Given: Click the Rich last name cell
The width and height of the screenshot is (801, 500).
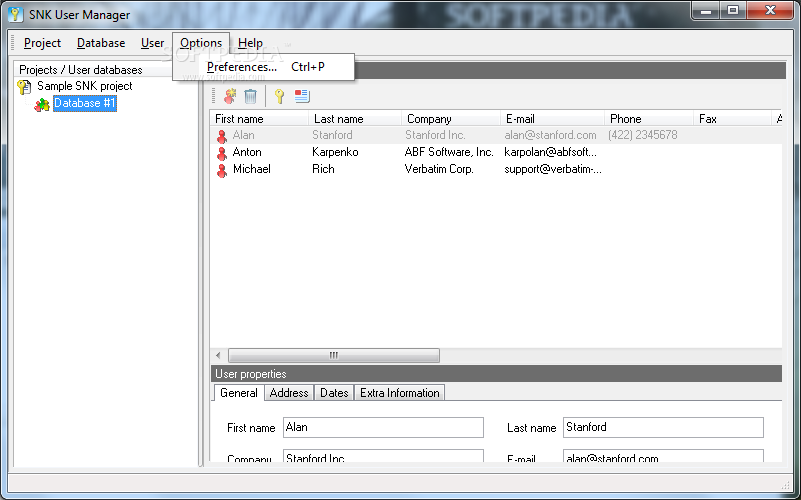Looking at the screenshot, I should 323,169.
